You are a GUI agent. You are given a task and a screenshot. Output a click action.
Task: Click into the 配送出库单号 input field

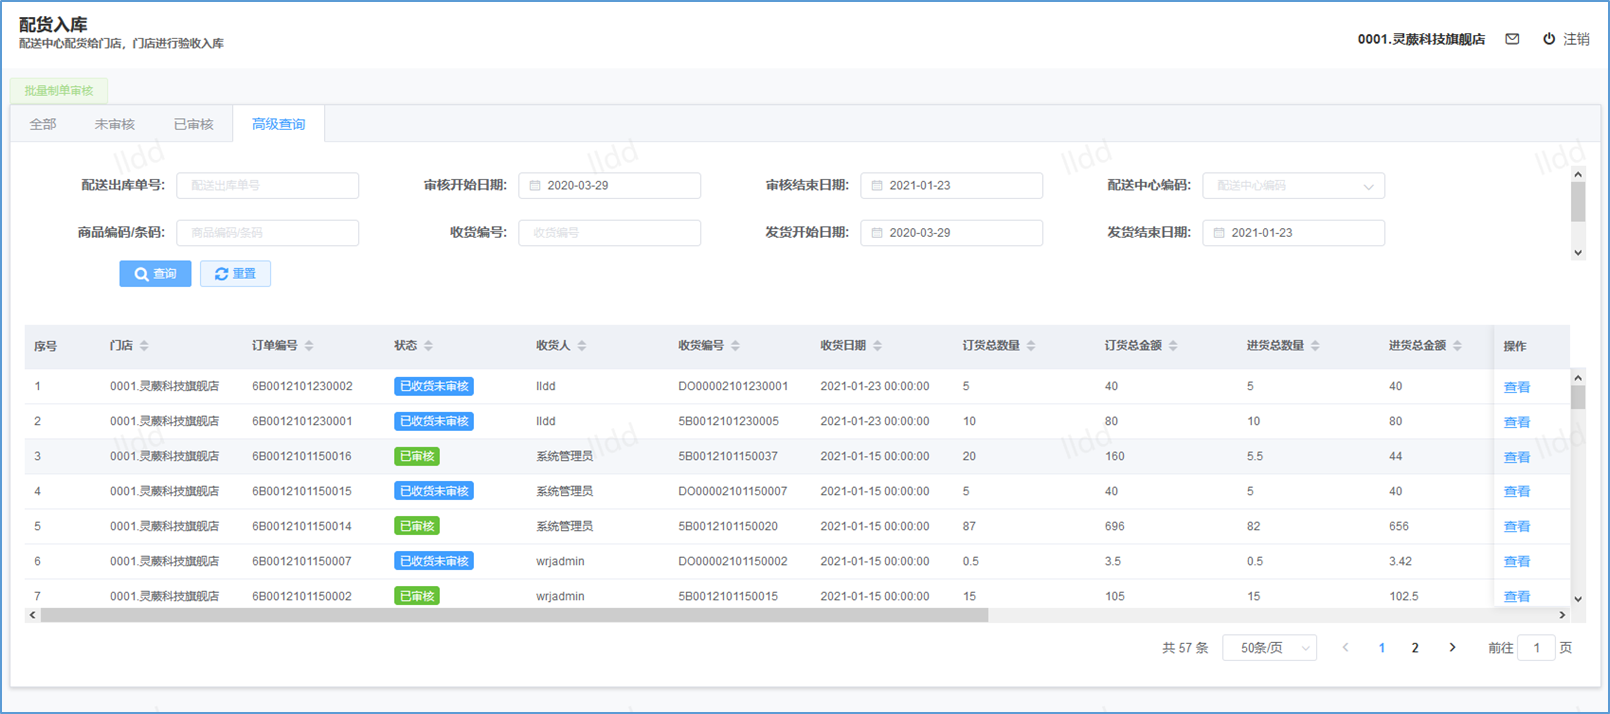pos(267,186)
